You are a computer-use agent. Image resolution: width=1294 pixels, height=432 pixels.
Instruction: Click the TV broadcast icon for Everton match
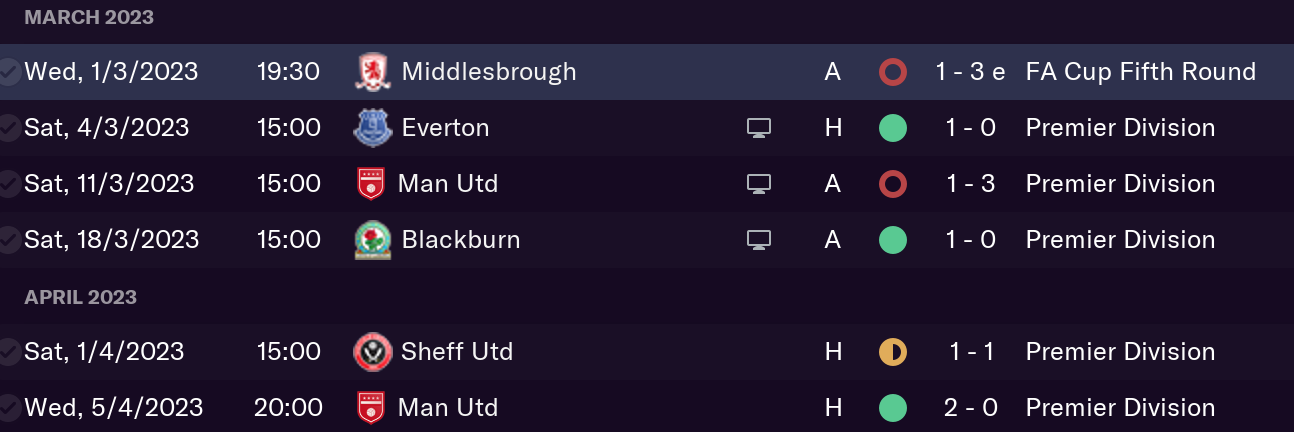coord(759,128)
